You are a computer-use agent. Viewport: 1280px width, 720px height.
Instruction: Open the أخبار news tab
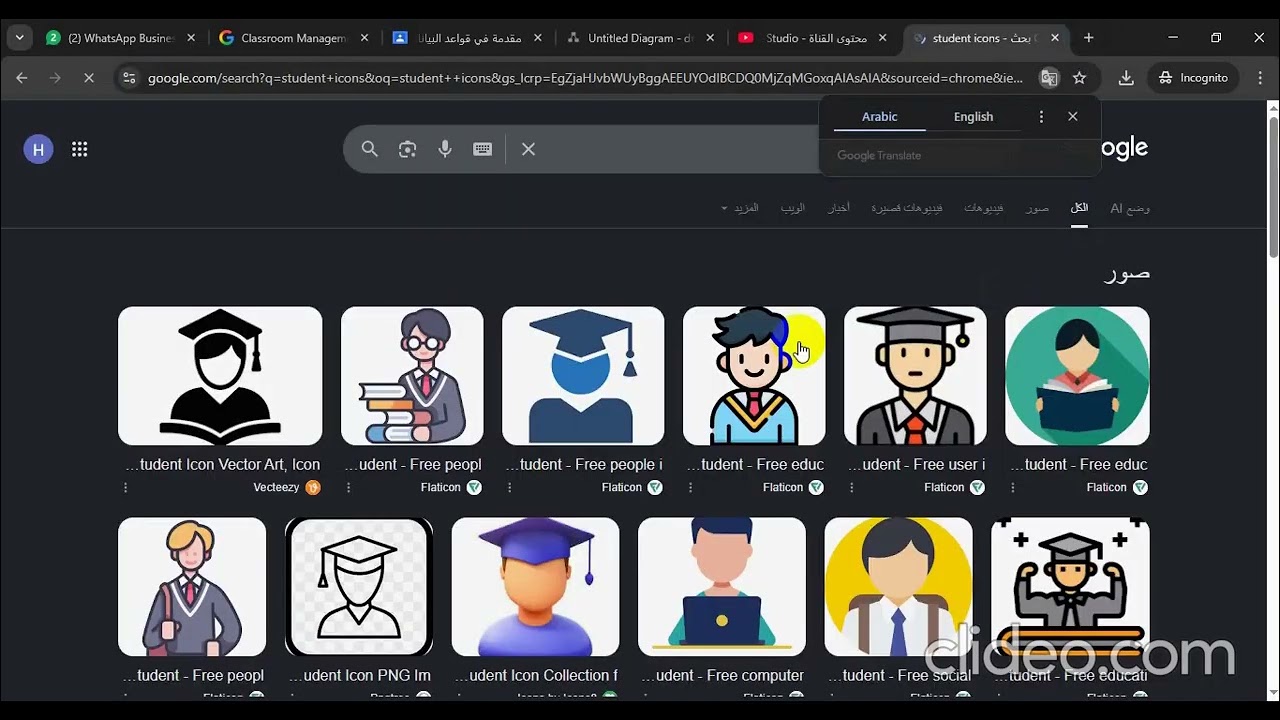coord(839,208)
